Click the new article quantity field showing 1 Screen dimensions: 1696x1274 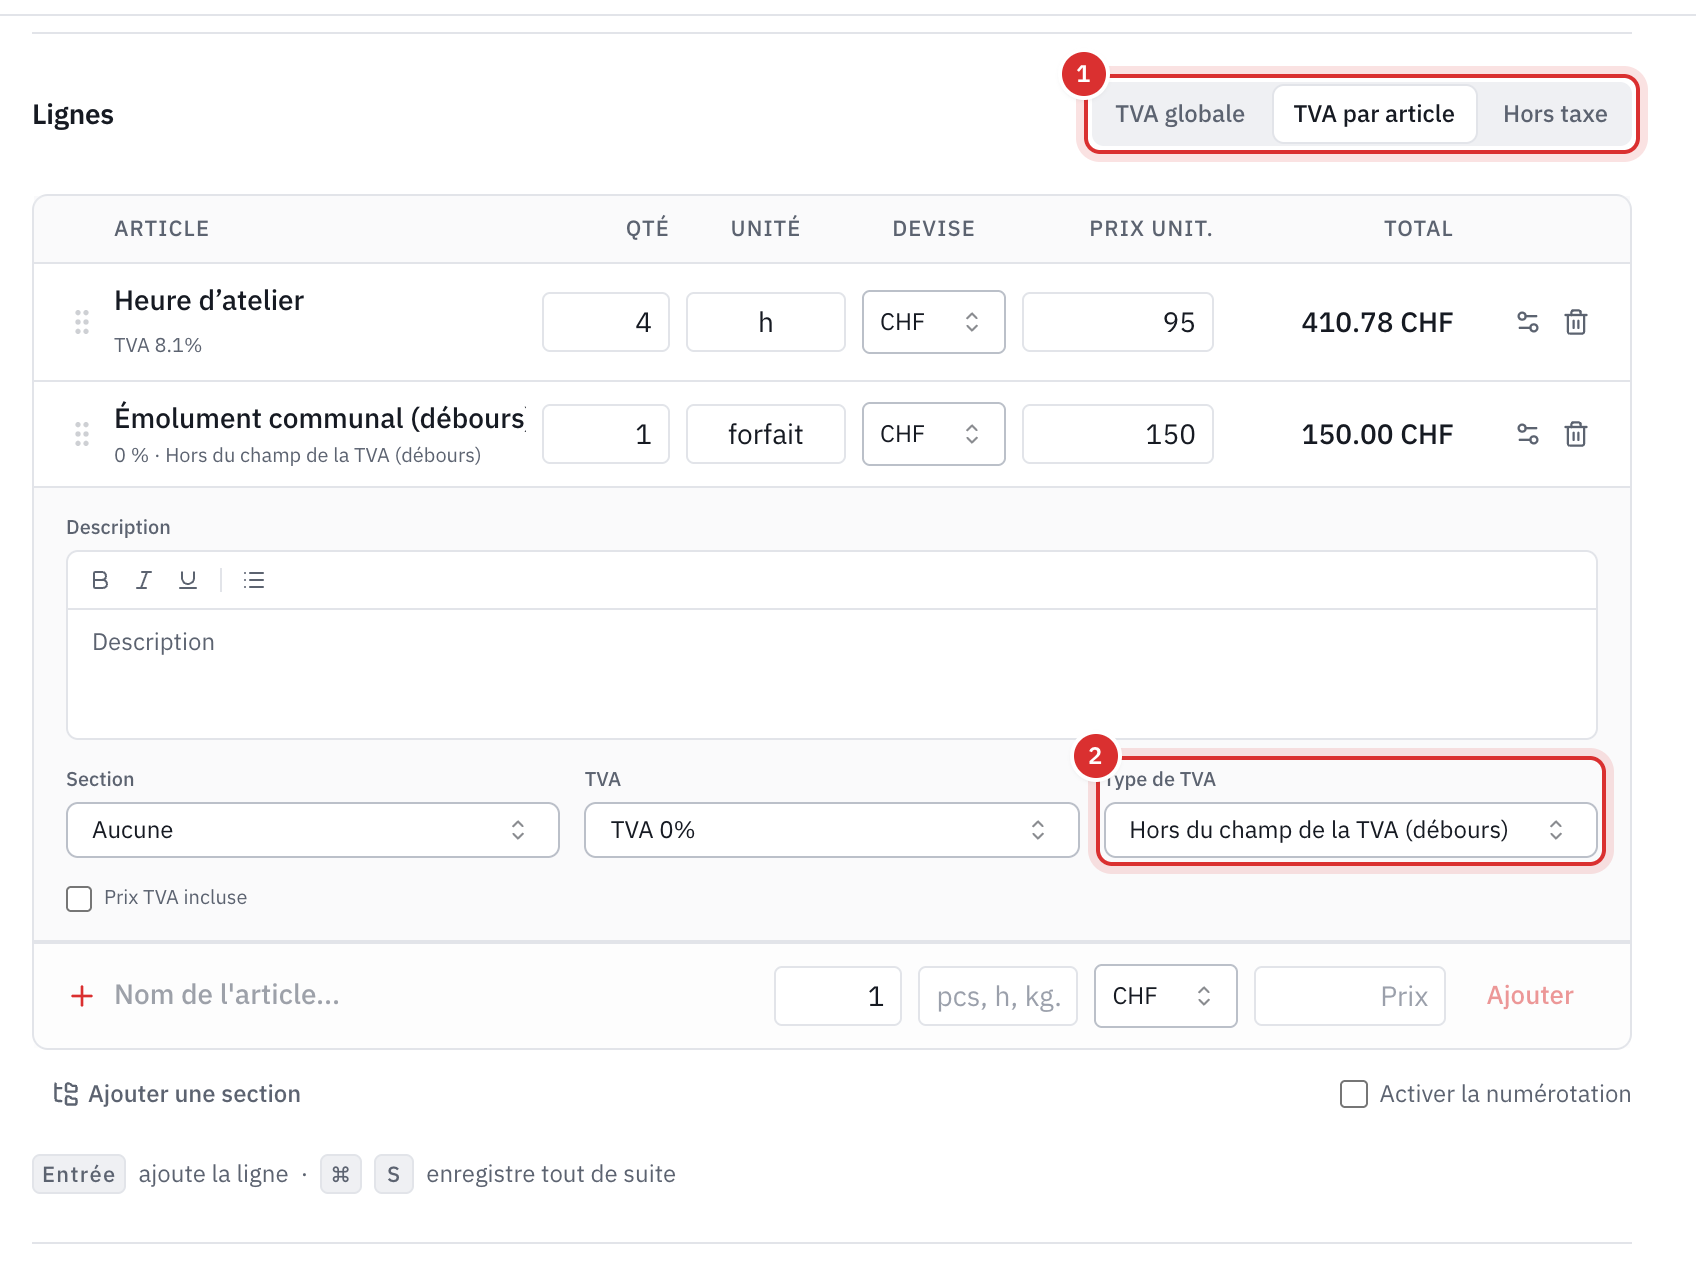(x=838, y=996)
